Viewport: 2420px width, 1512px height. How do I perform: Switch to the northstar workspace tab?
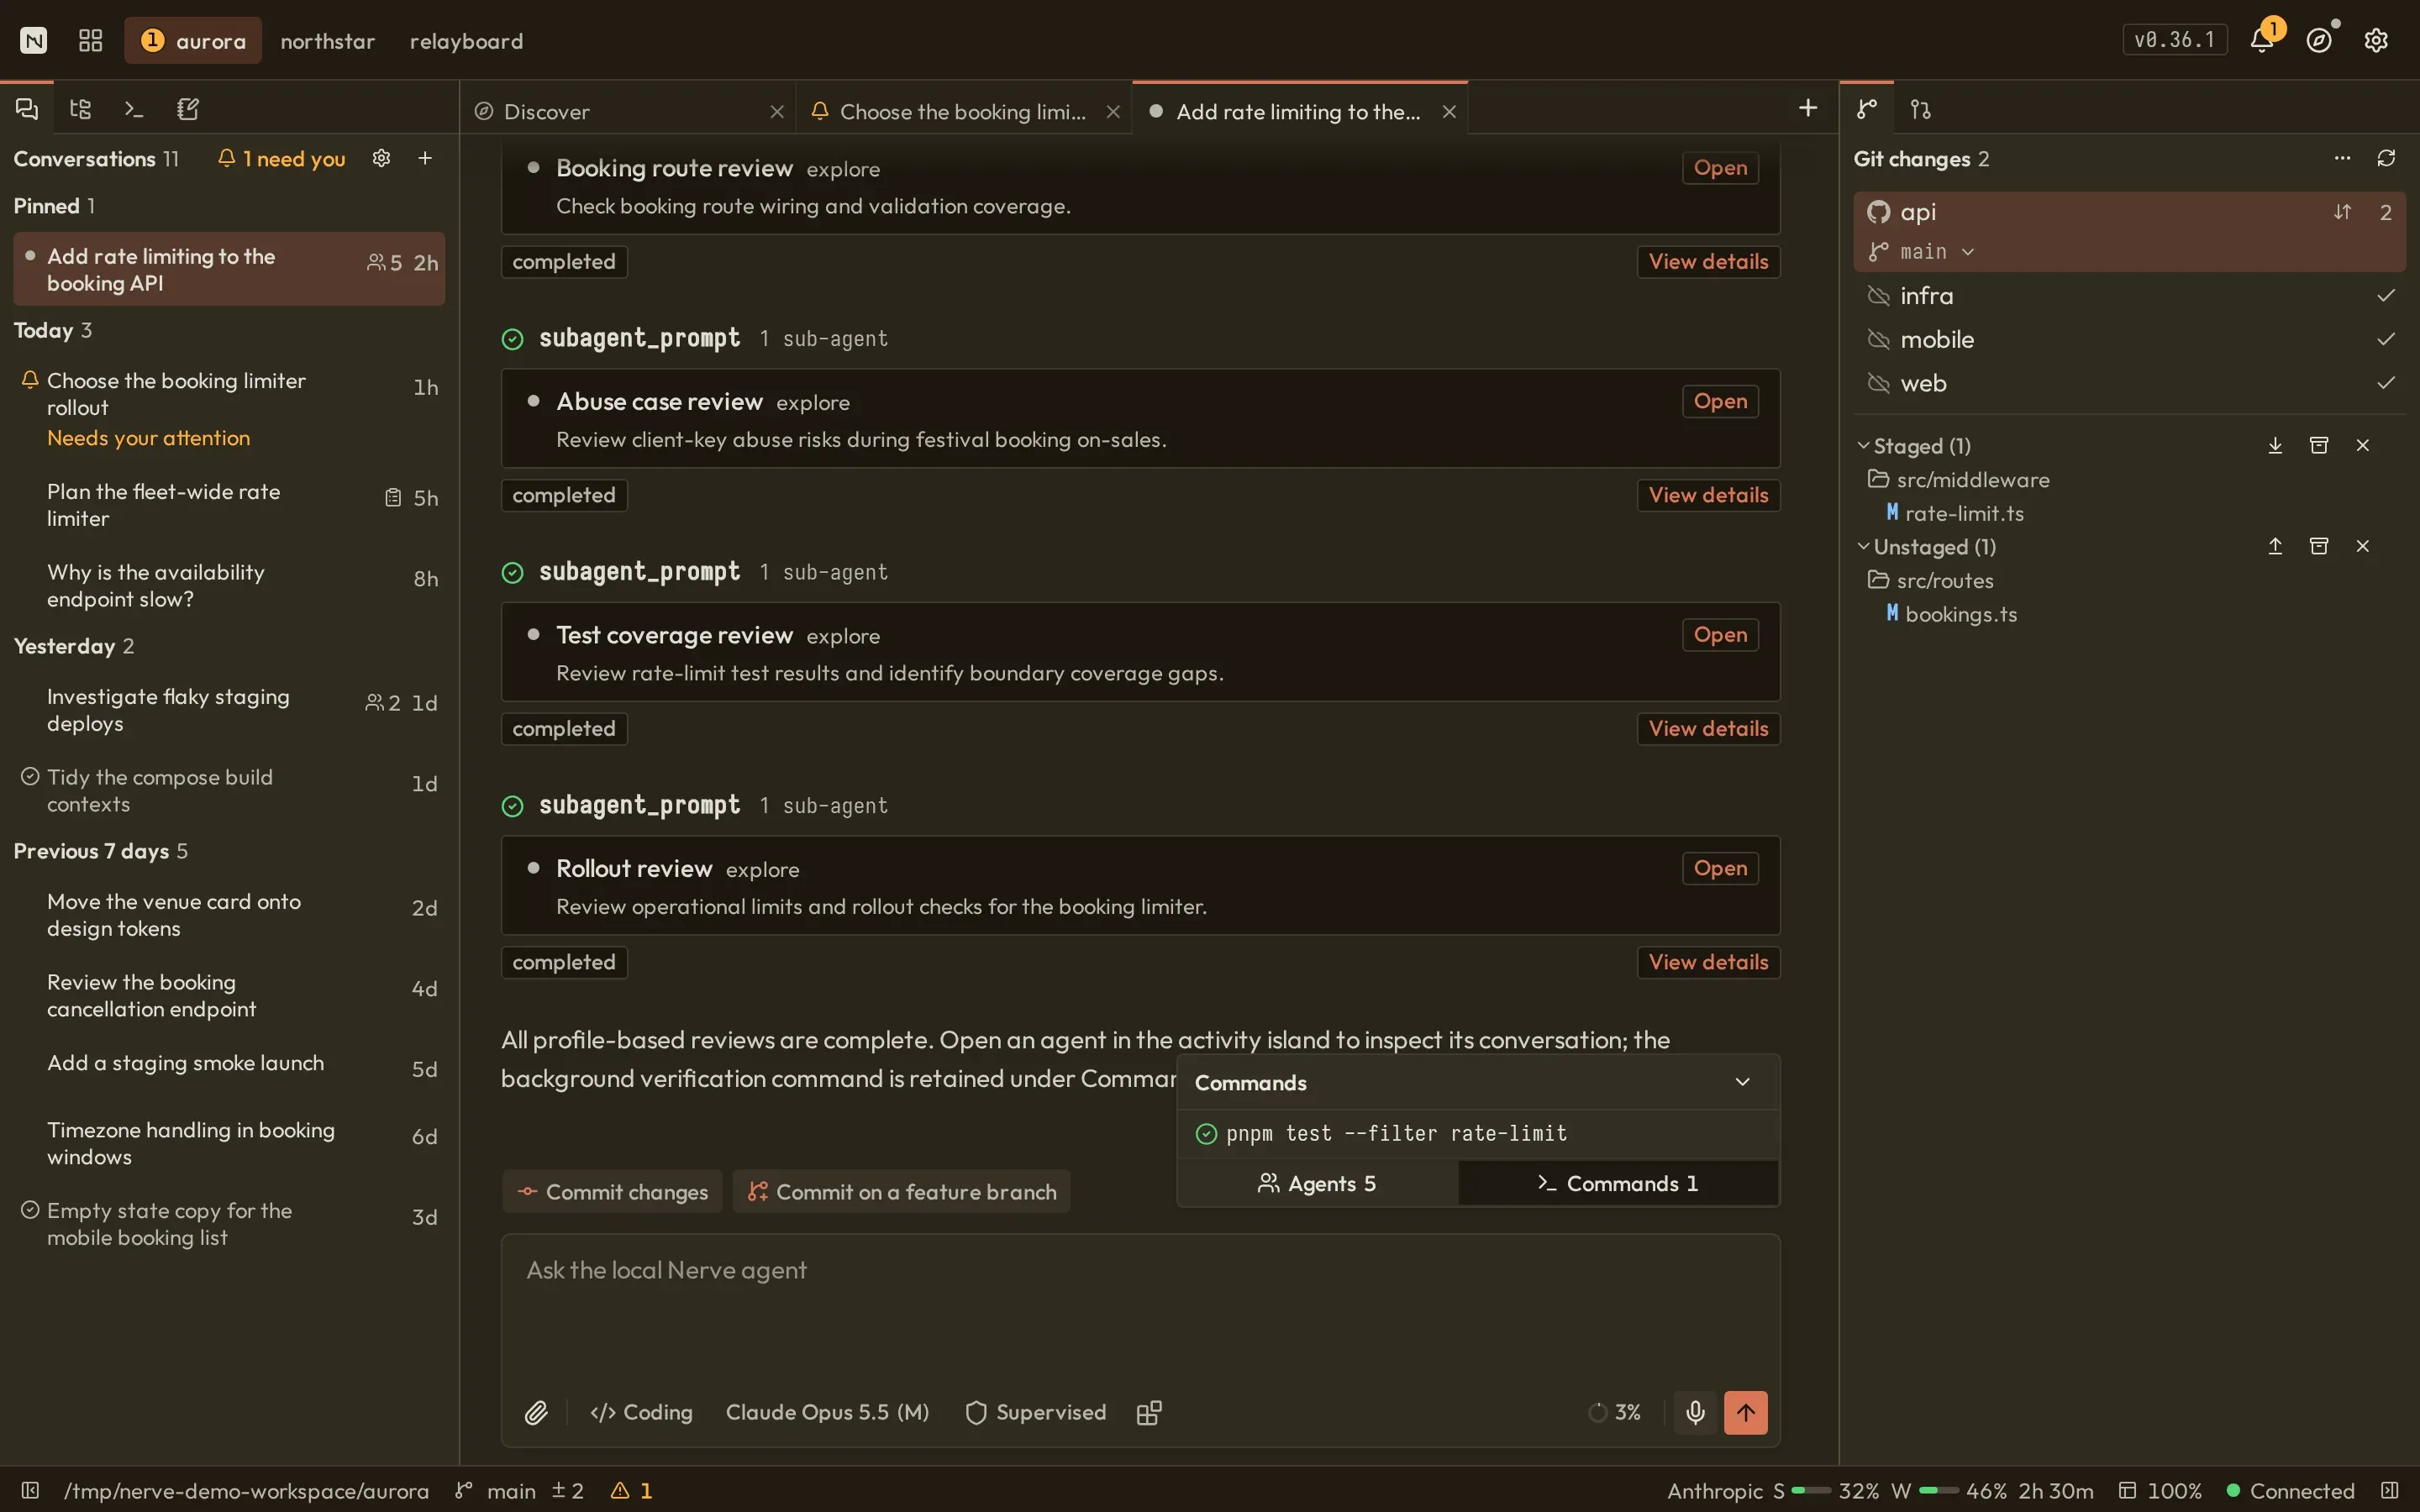[x=327, y=40]
